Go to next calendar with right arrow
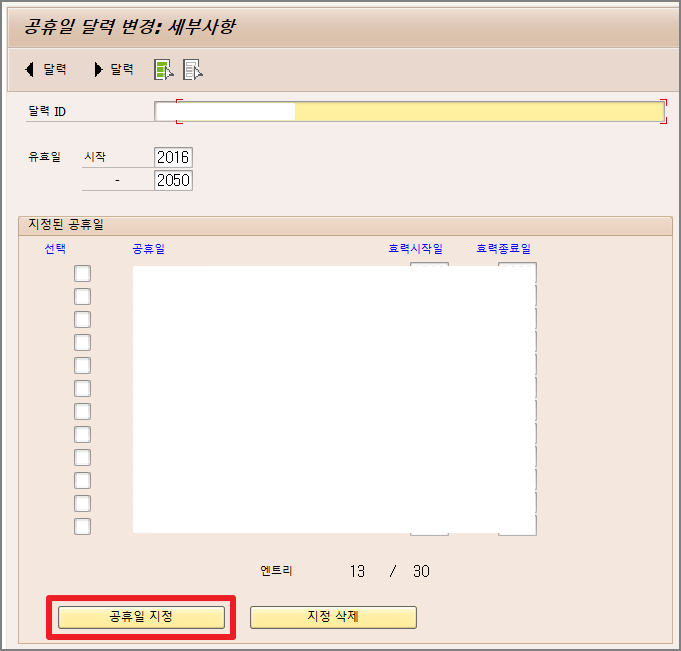 [x=114, y=69]
